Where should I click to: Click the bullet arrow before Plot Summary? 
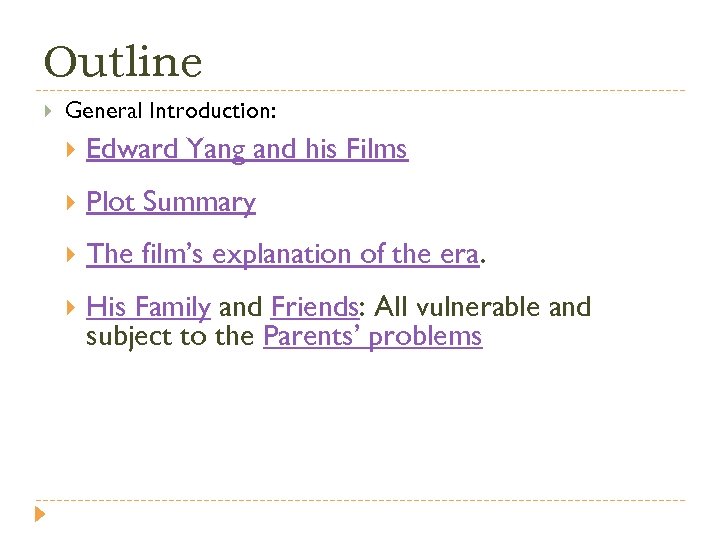click(69, 203)
